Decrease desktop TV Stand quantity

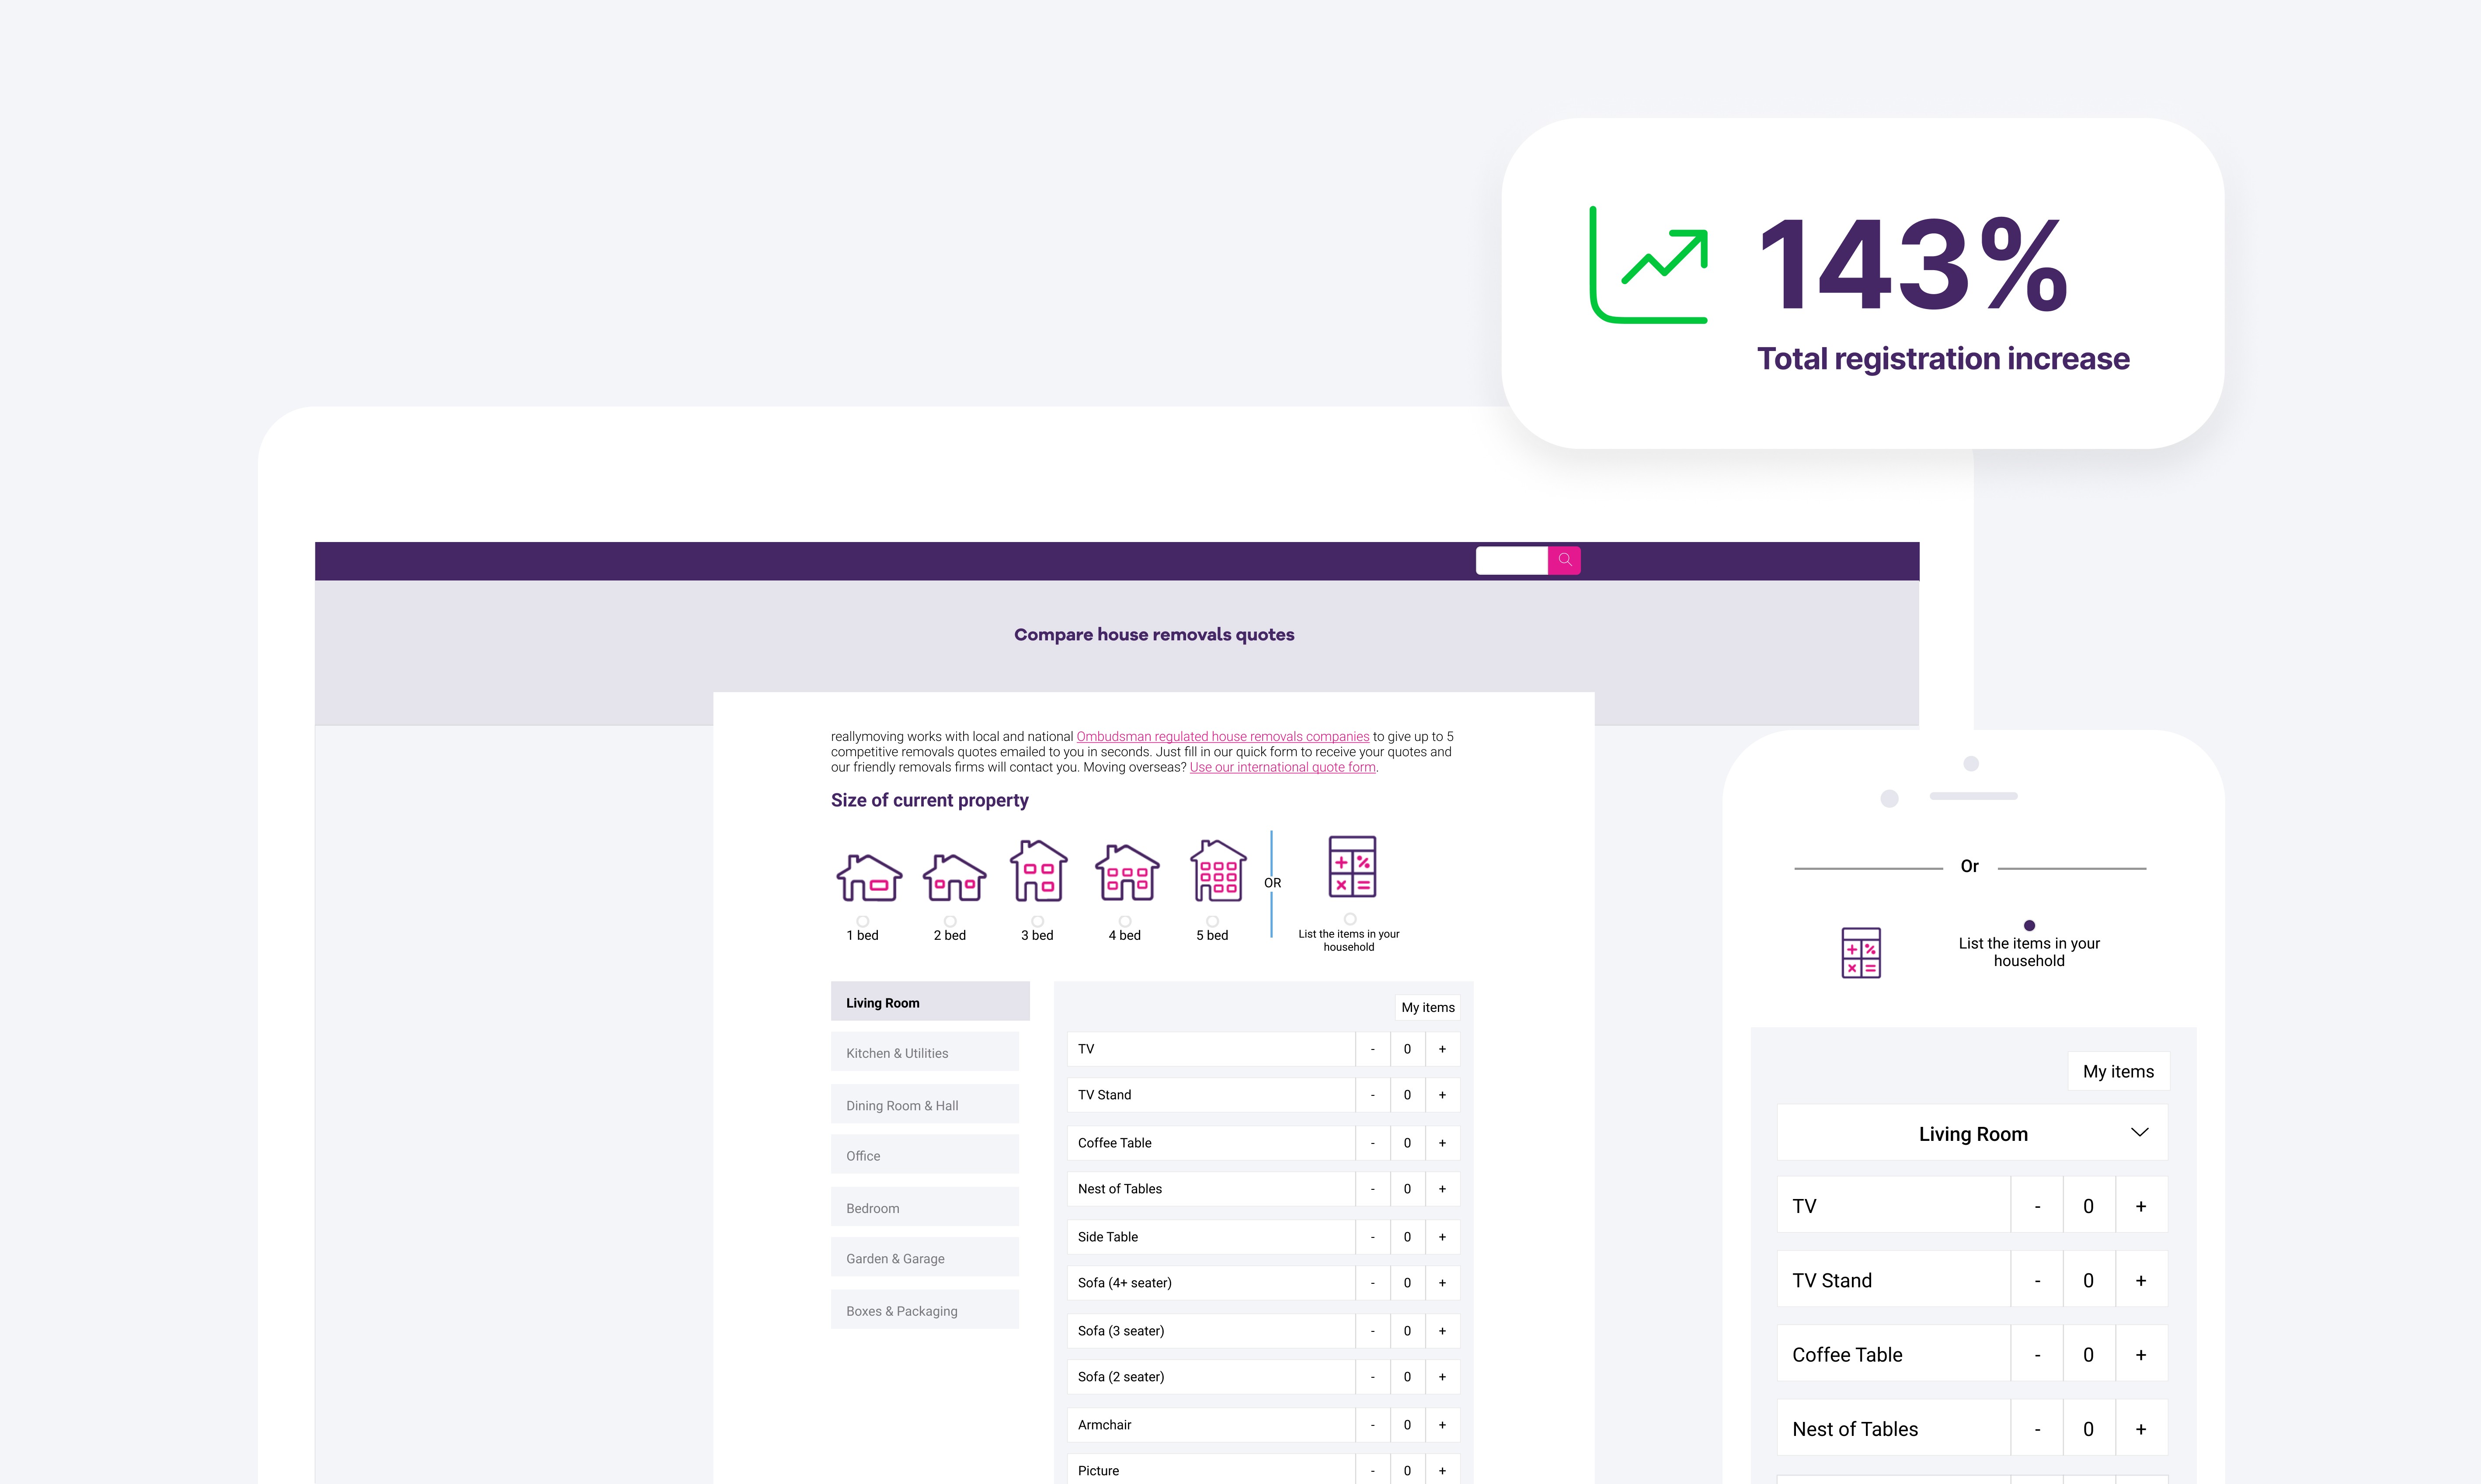[x=1373, y=1095]
